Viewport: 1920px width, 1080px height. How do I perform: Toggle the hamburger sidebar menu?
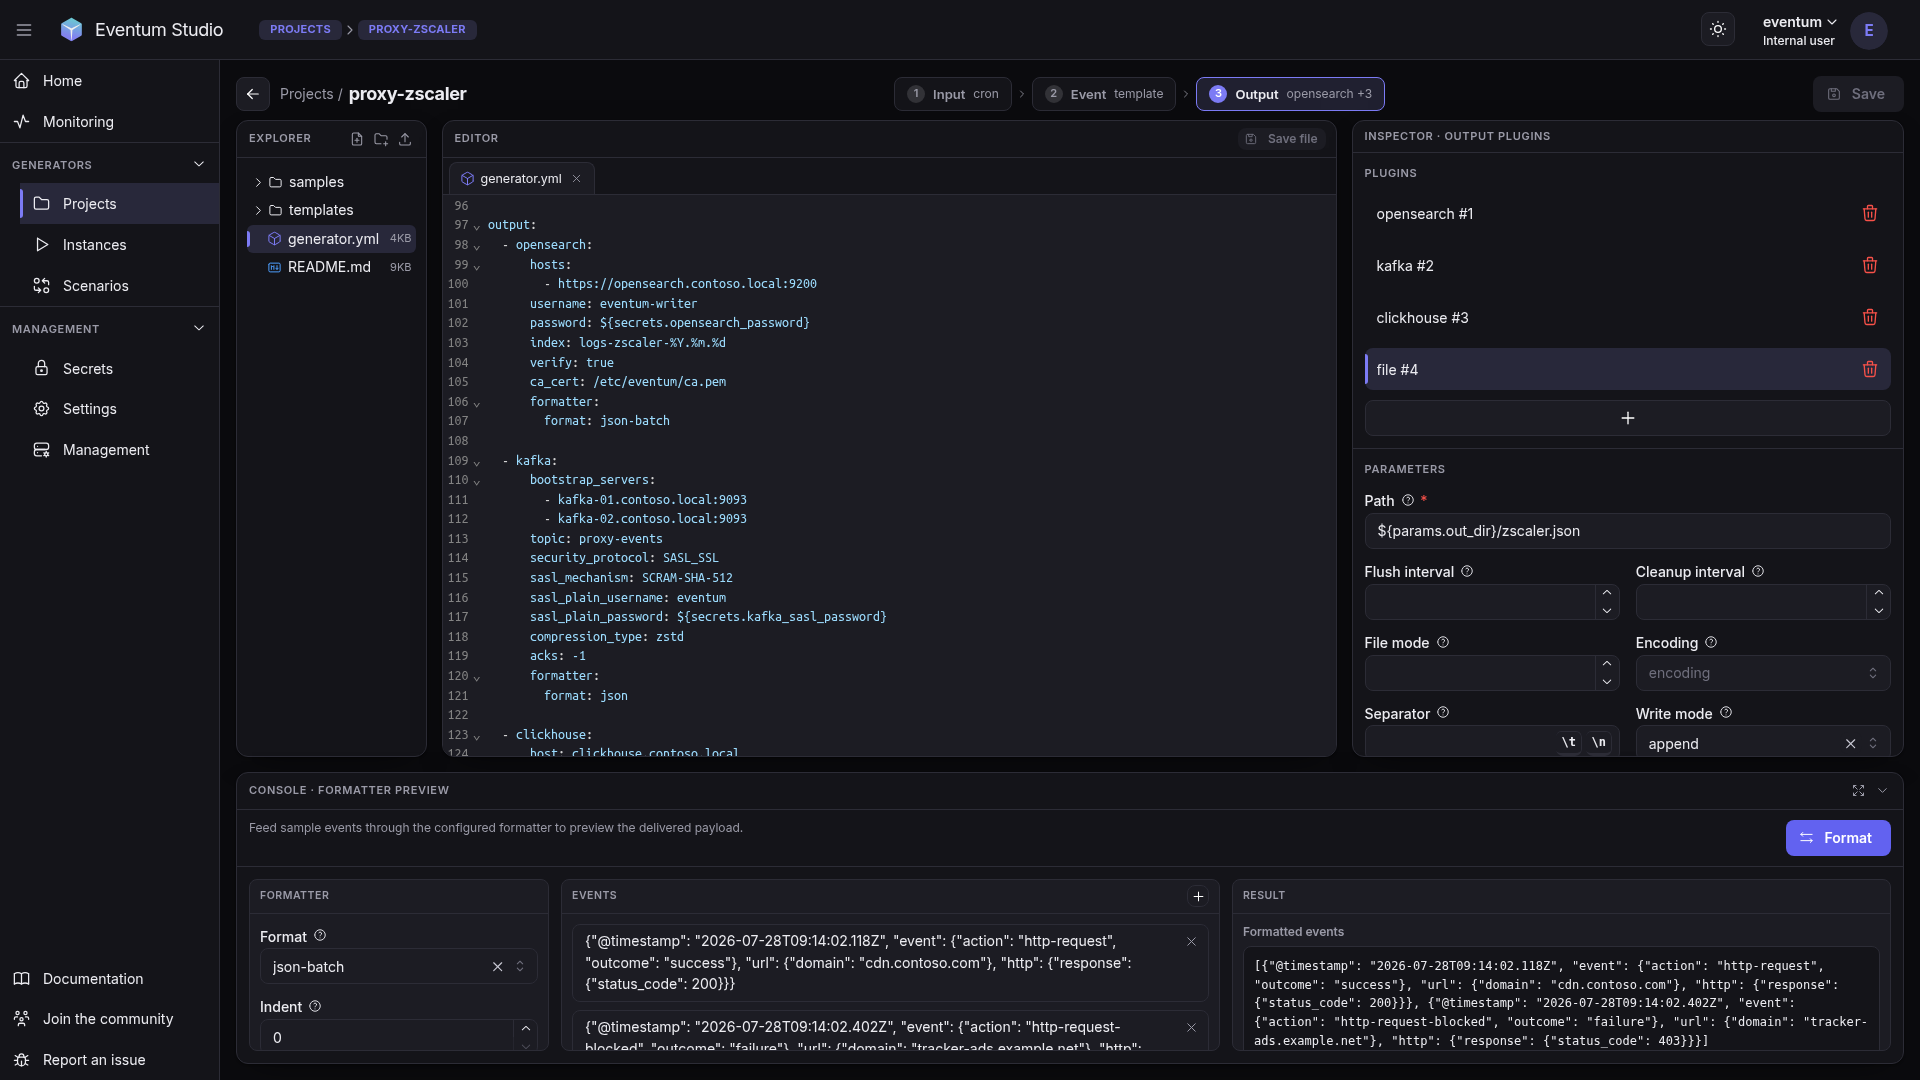[24, 30]
